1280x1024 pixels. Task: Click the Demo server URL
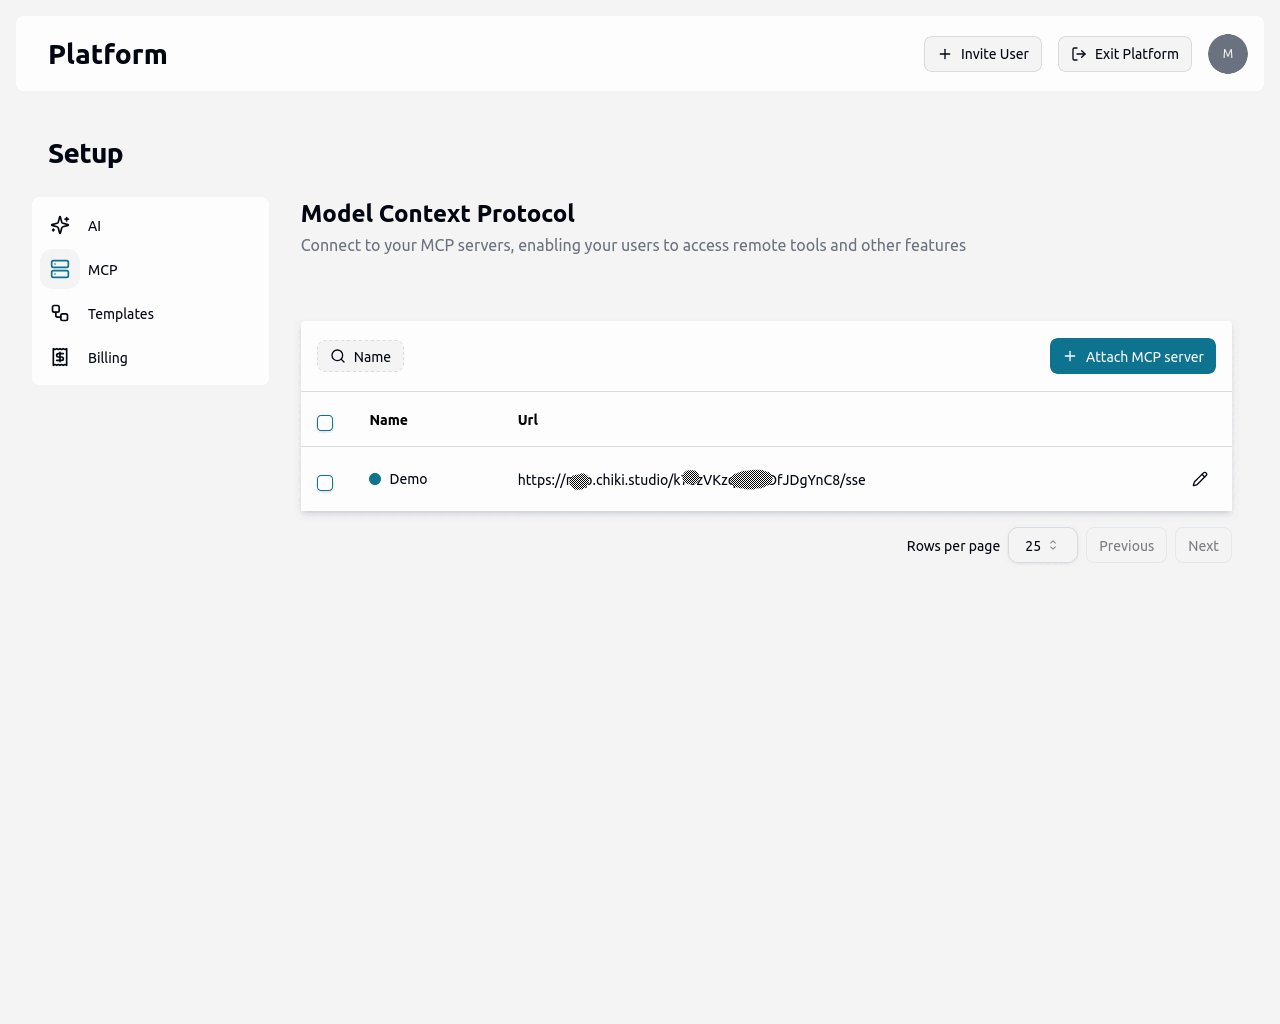click(x=691, y=480)
